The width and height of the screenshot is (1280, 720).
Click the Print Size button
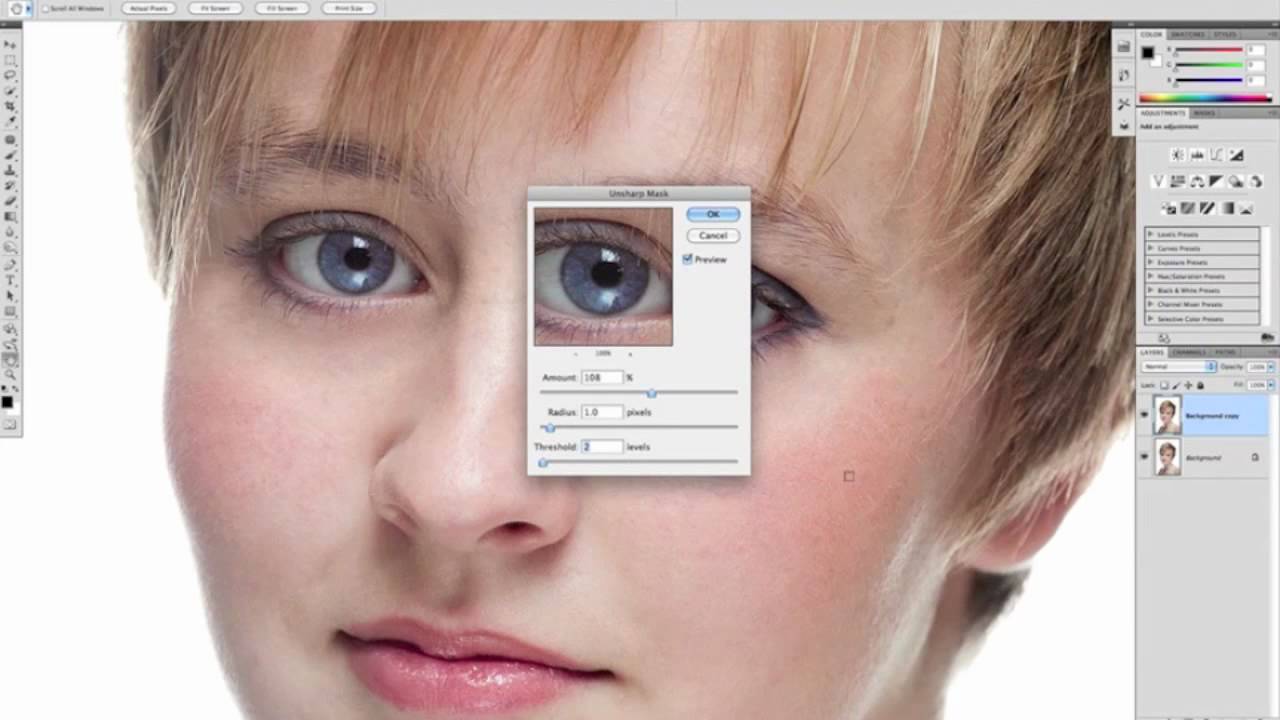(x=349, y=8)
